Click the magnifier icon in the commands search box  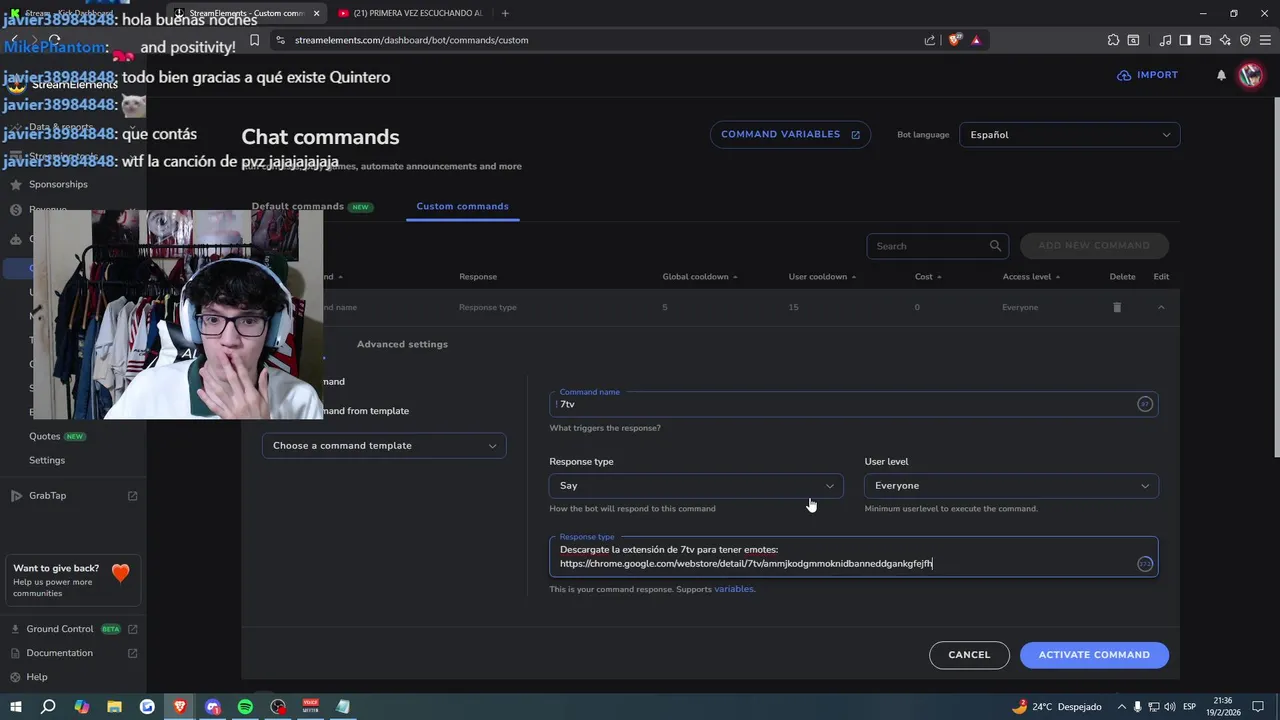[995, 246]
